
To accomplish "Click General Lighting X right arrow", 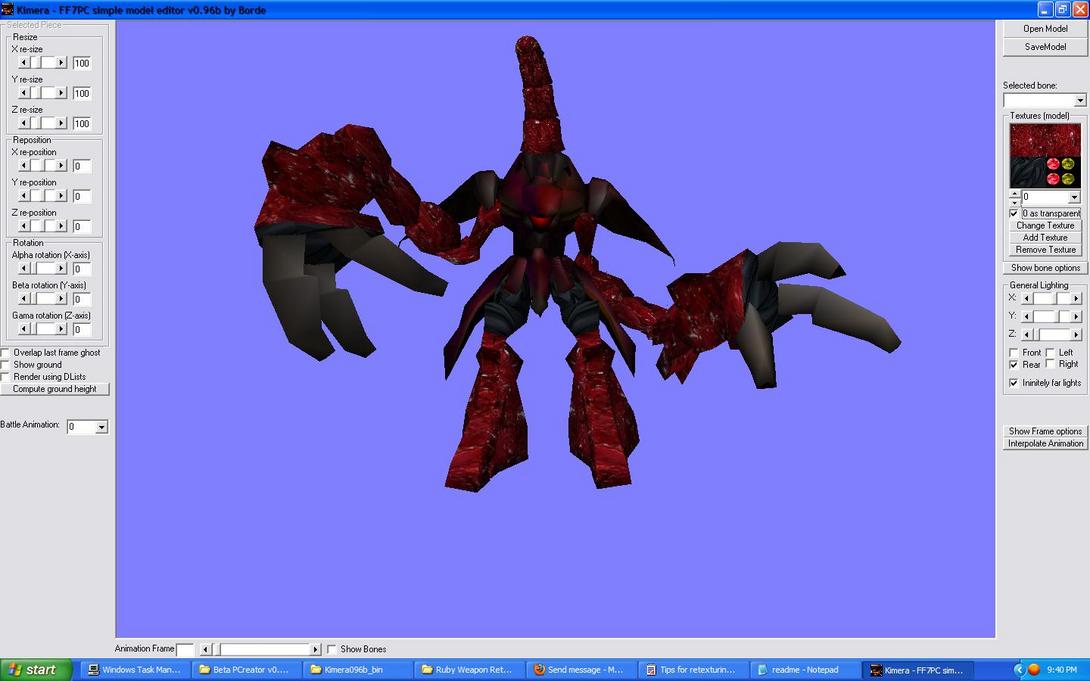I will coord(1076,298).
